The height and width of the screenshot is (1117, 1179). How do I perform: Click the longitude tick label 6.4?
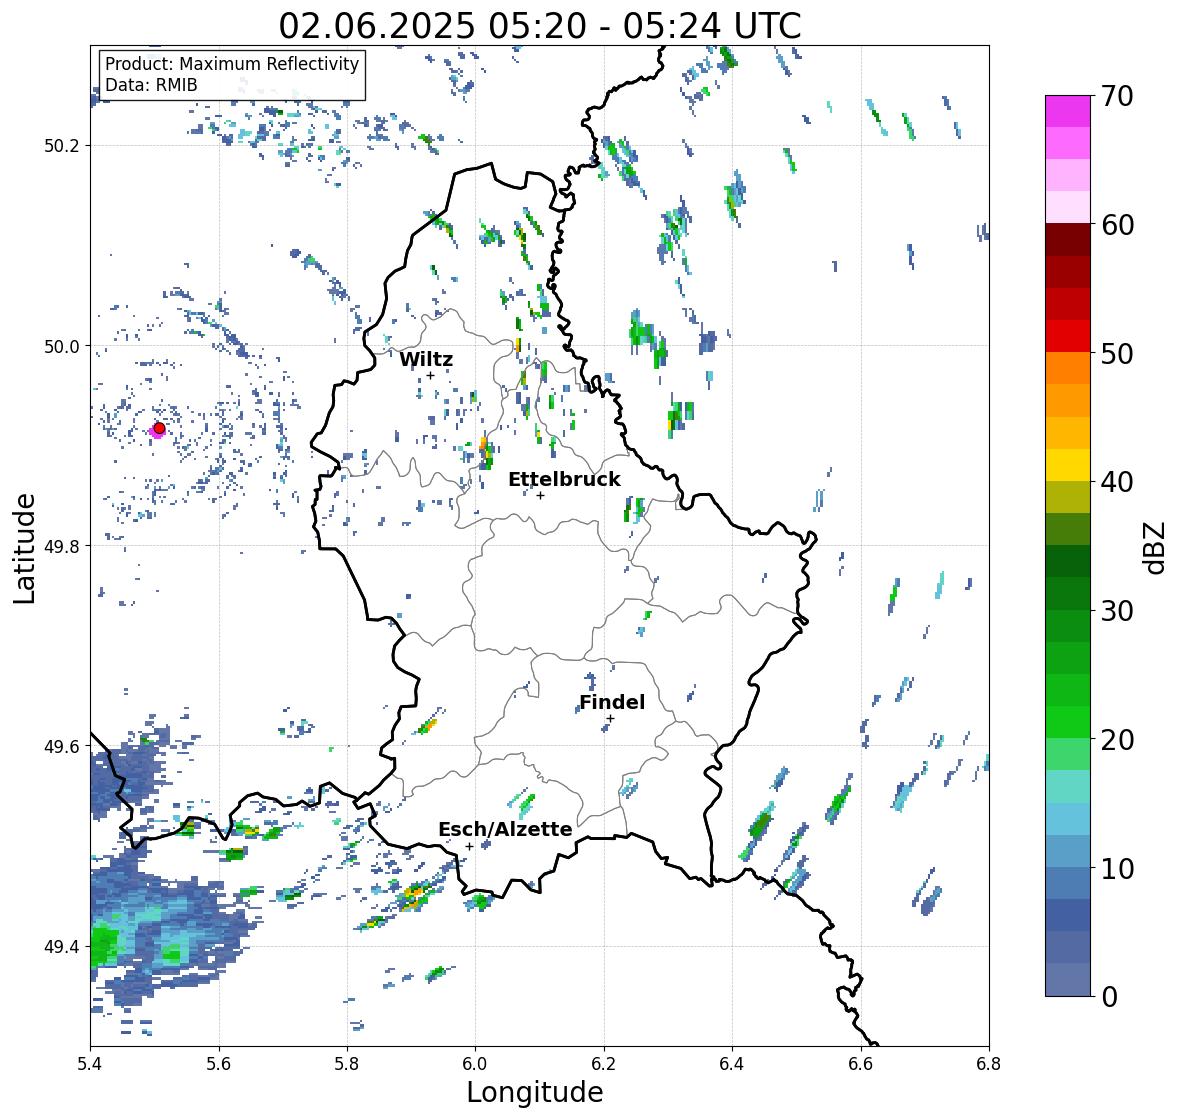pyautogui.click(x=732, y=1064)
